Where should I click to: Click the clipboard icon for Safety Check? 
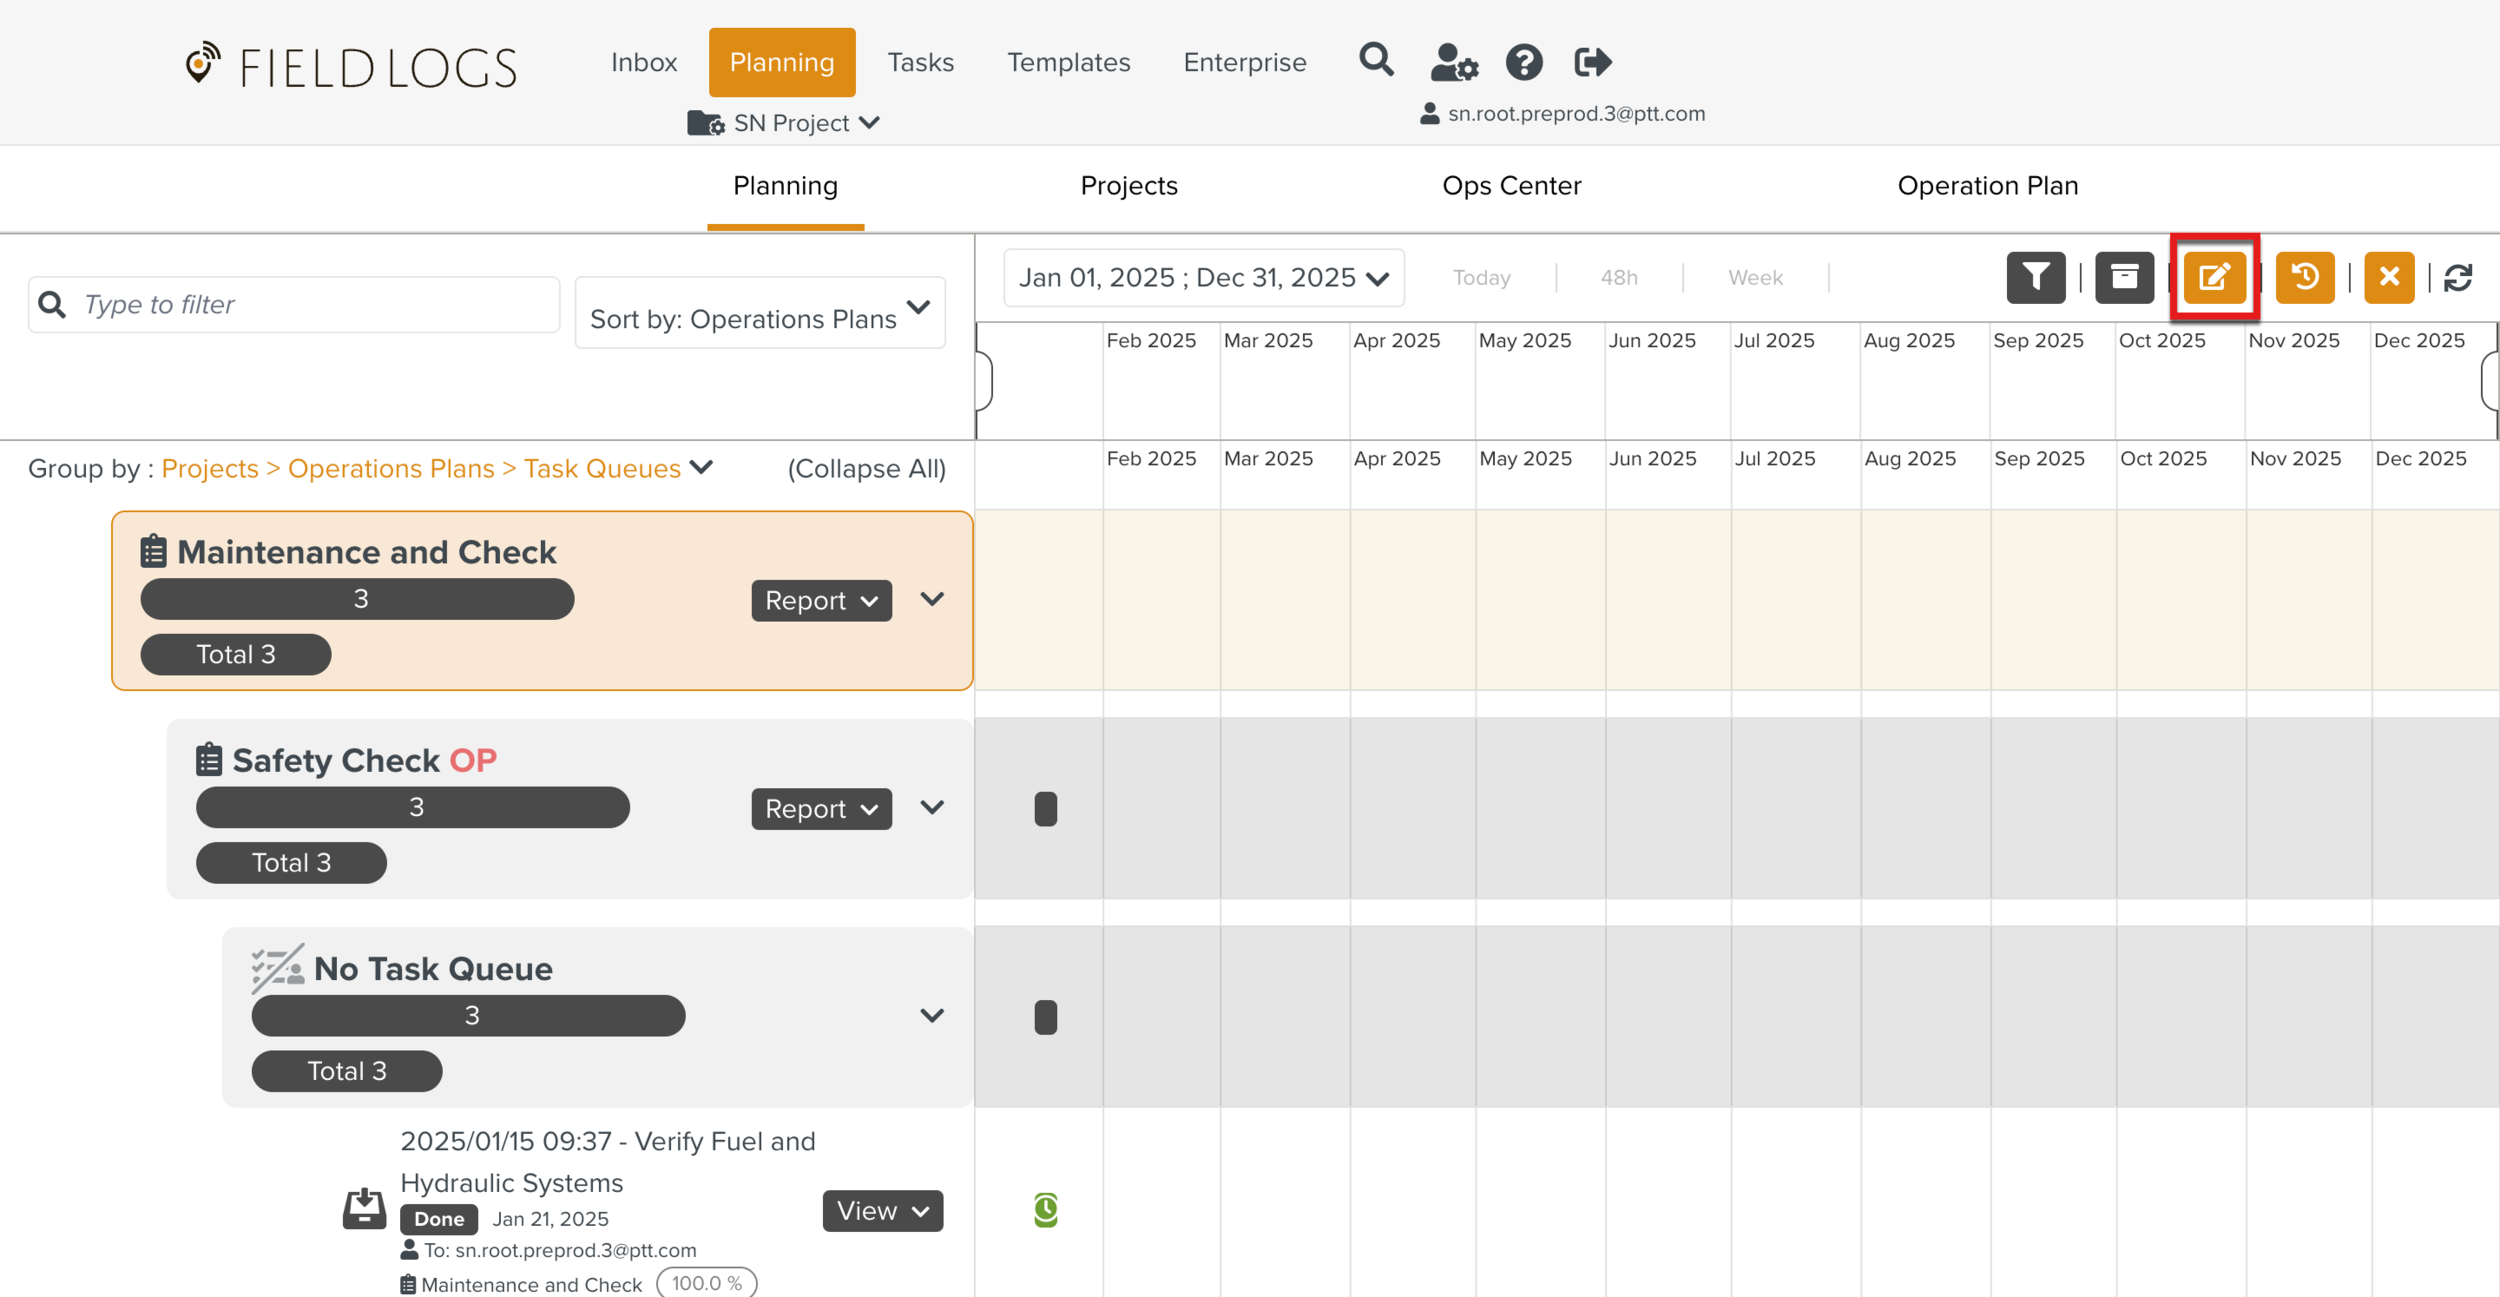click(208, 759)
